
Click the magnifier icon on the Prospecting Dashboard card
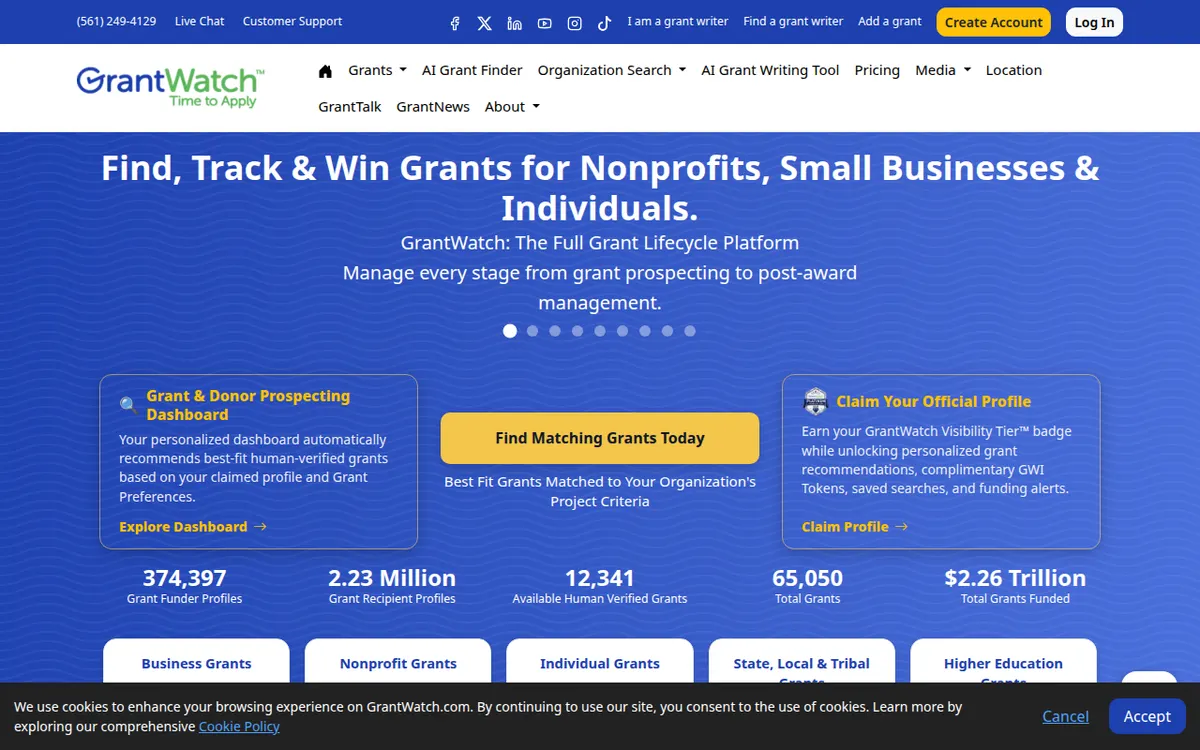[x=129, y=406]
